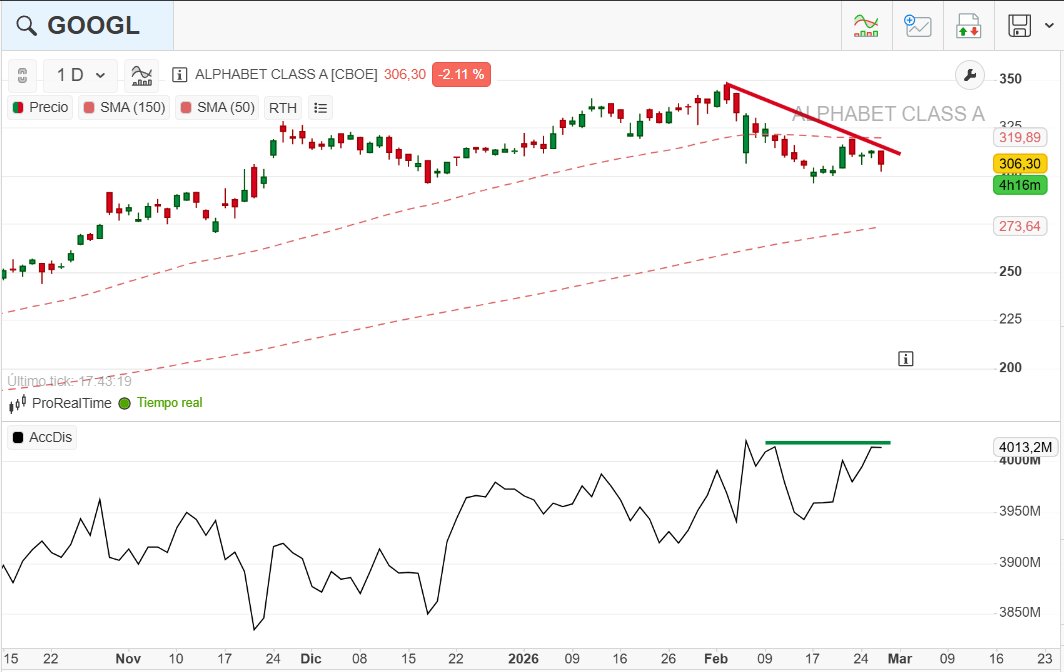Click the Feb label on time axis
Image resolution: width=1064 pixels, height=672 pixels.
pos(716,658)
